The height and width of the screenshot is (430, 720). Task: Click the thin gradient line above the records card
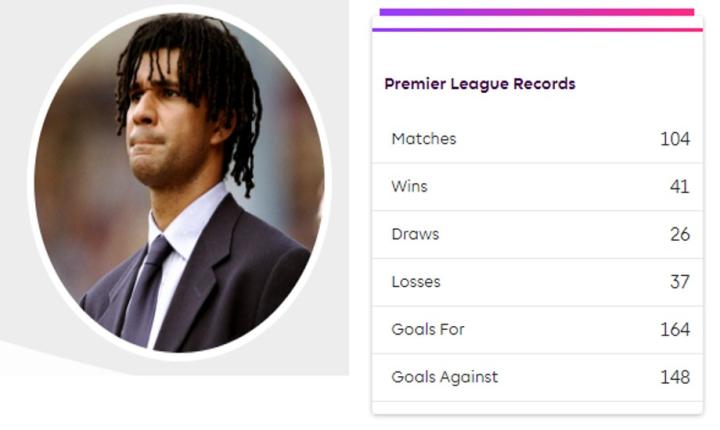(536, 29)
